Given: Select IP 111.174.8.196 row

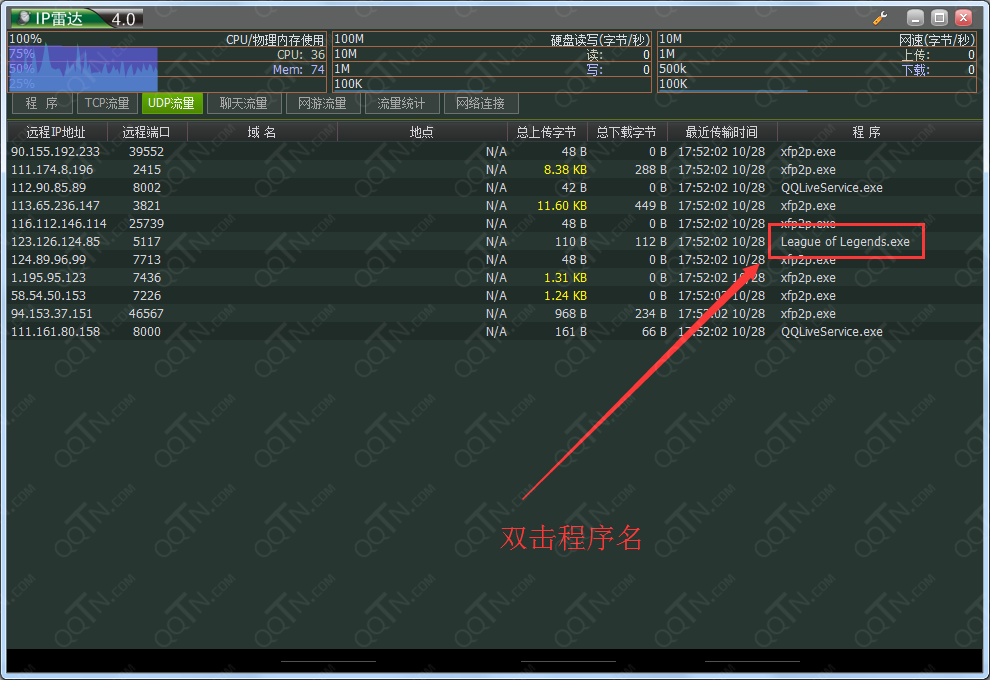Looking at the screenshot, I should point(495,170).
